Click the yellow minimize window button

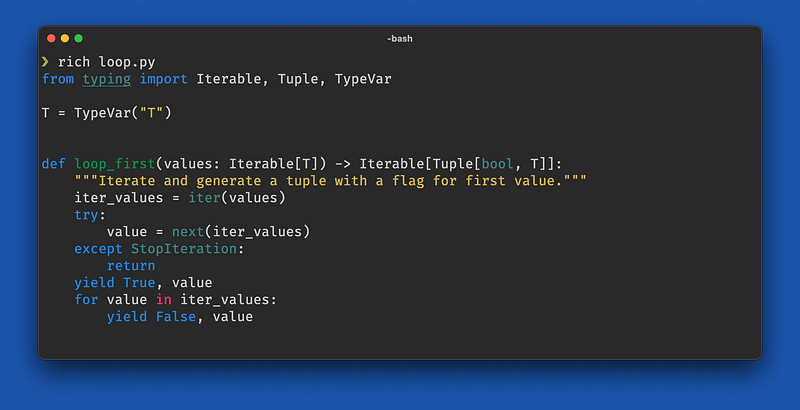point(65,38)
